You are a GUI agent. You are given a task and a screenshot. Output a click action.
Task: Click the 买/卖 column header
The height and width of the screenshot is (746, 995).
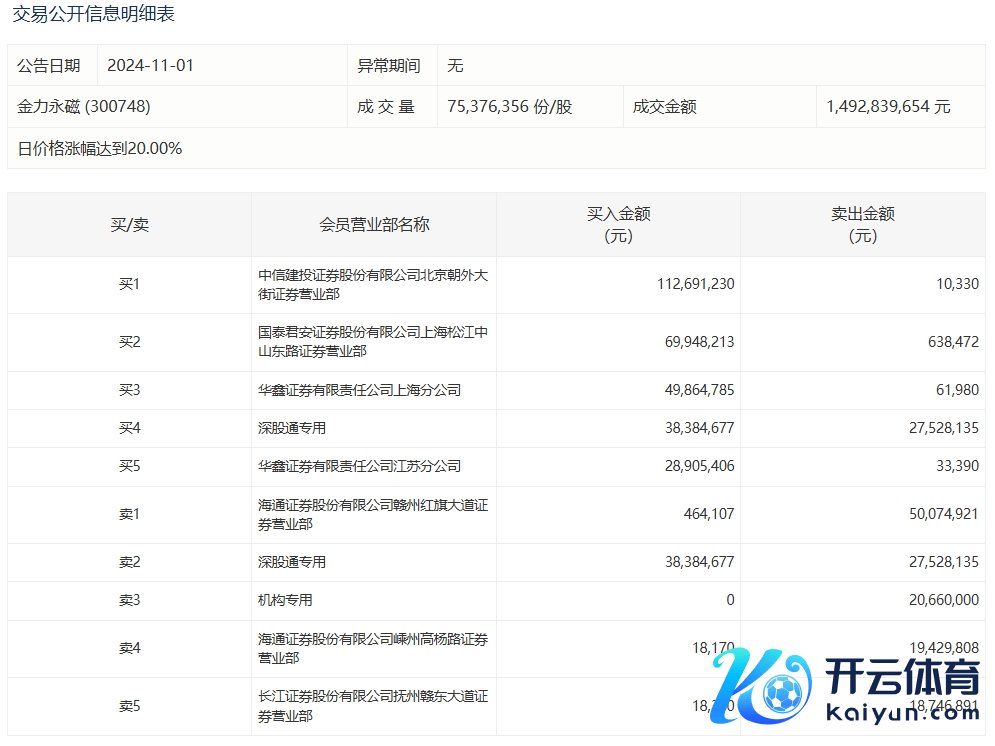click(x=129, y=225)
